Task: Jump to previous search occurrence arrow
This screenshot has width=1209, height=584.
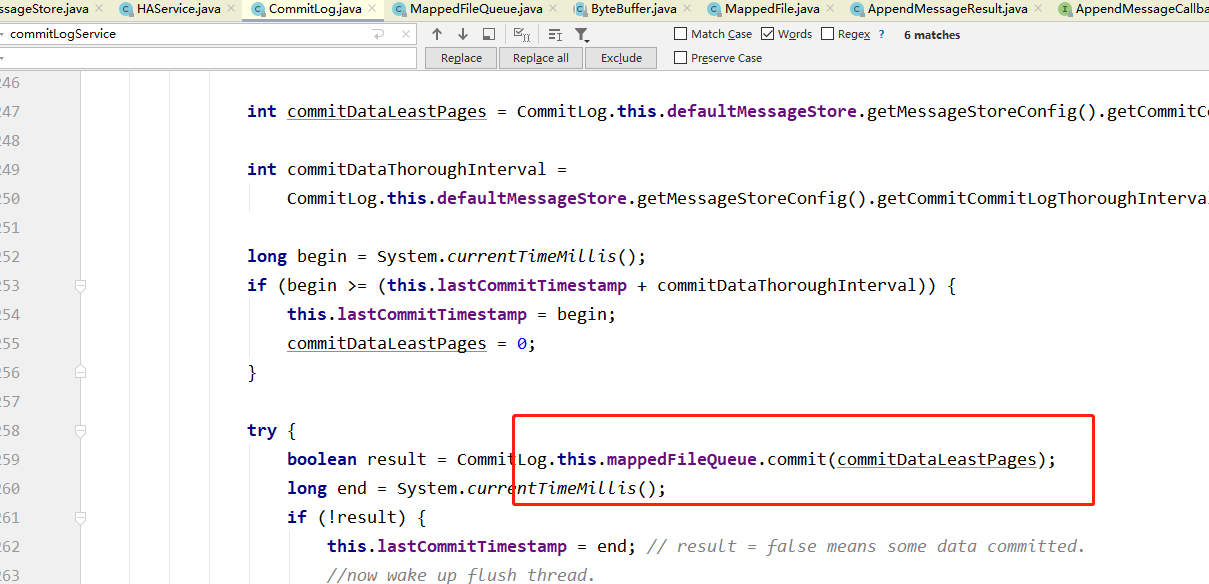Action: pos(437,34)
